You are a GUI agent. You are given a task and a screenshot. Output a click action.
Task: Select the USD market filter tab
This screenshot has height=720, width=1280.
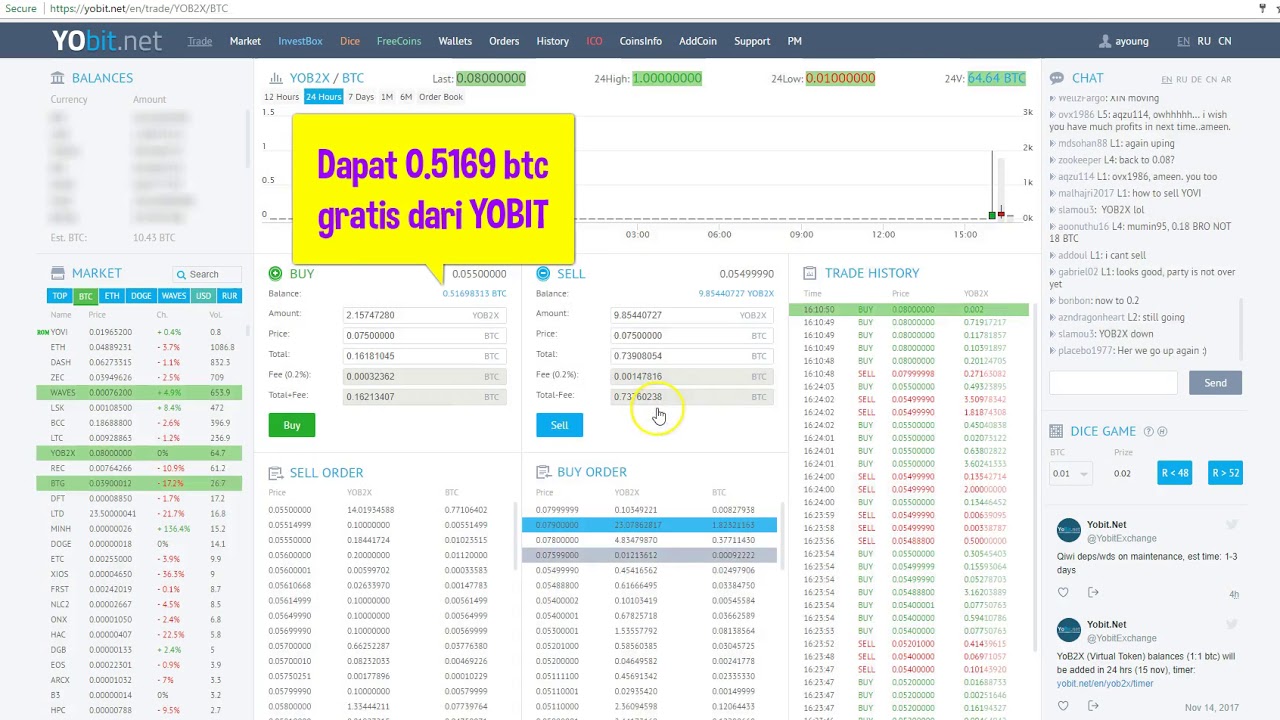[204, 296]
